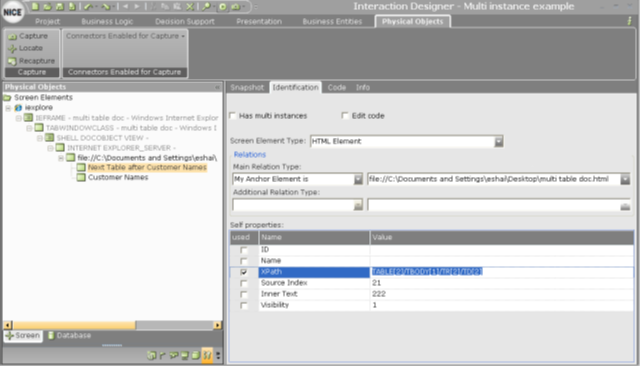This screenshot has width=640, height=366.
Task: Open overflow arrows beside bottom navigation icons
Action: point(218,355)
